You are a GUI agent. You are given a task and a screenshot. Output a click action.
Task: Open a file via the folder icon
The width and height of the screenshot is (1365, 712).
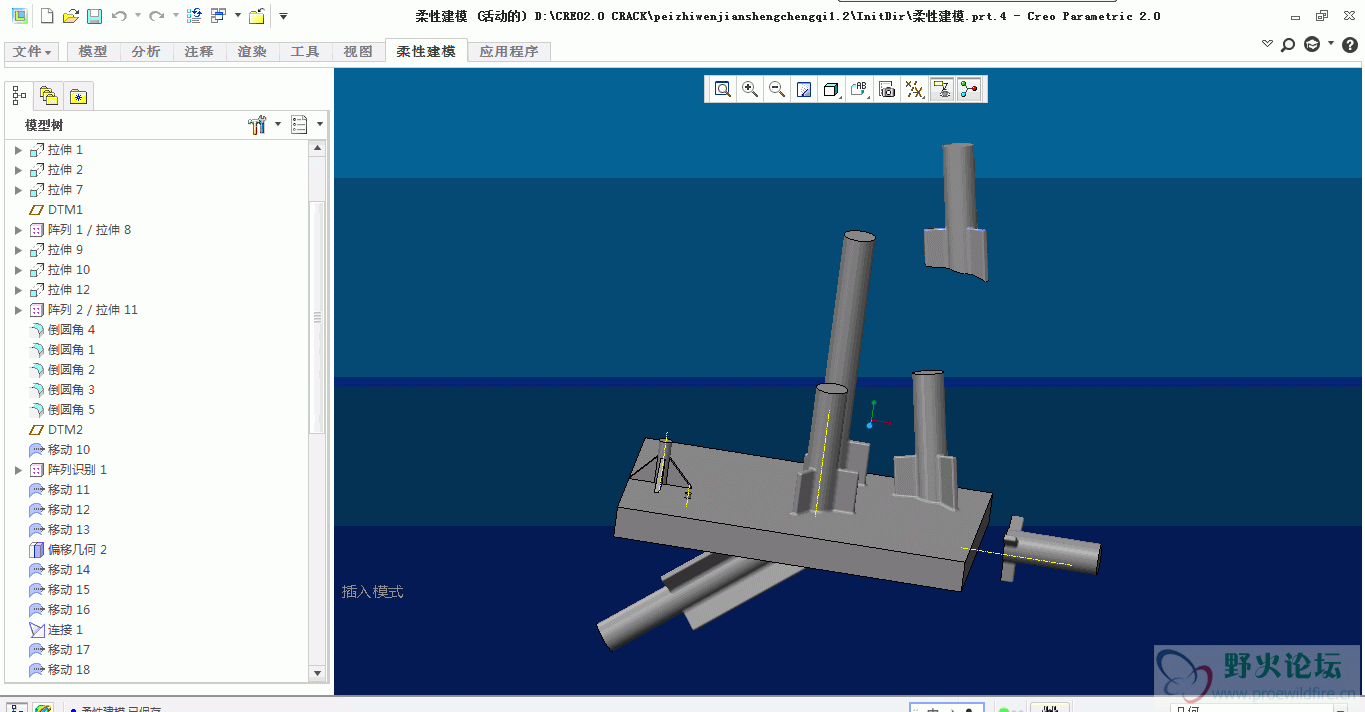[x=70, y=16]
